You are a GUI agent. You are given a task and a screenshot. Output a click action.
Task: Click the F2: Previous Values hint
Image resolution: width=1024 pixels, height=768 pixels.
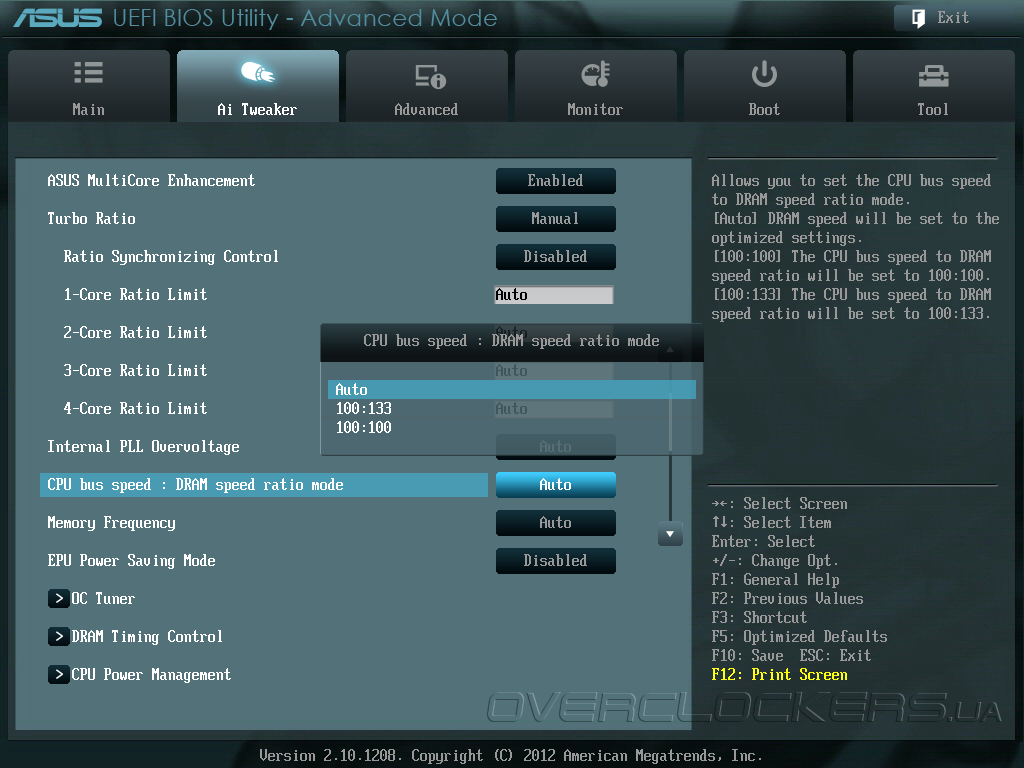click(788, 598)
